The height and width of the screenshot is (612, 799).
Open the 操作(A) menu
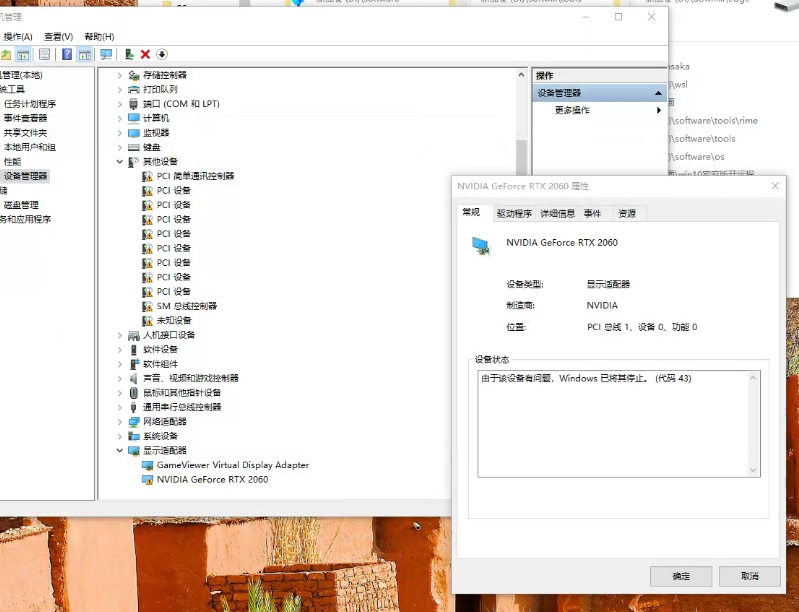point(18,37)
